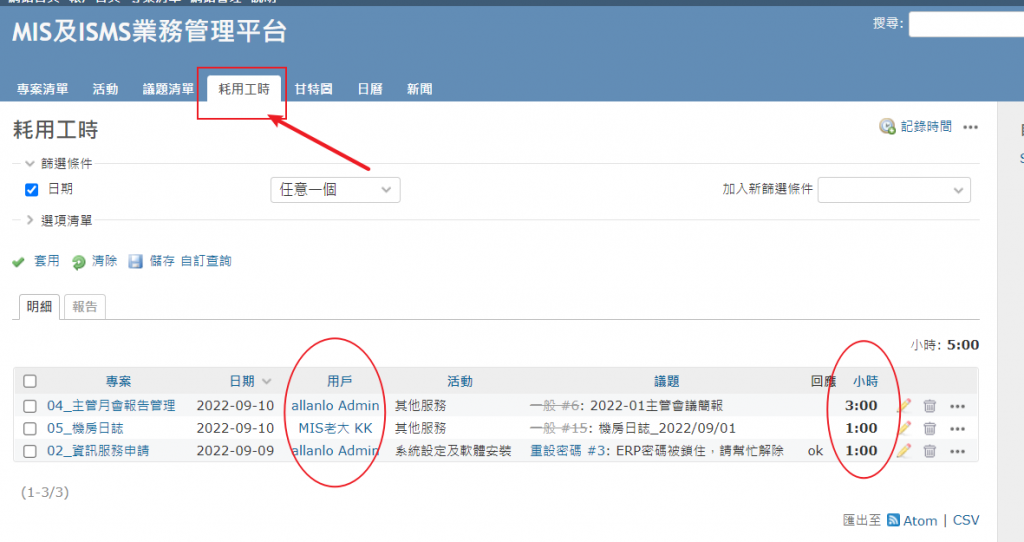Screen dimensions: 1024x542
Task: Delete trash icon for 02_資訊服務申請 row
Action: pyautogui.click(x=929, y=451)
